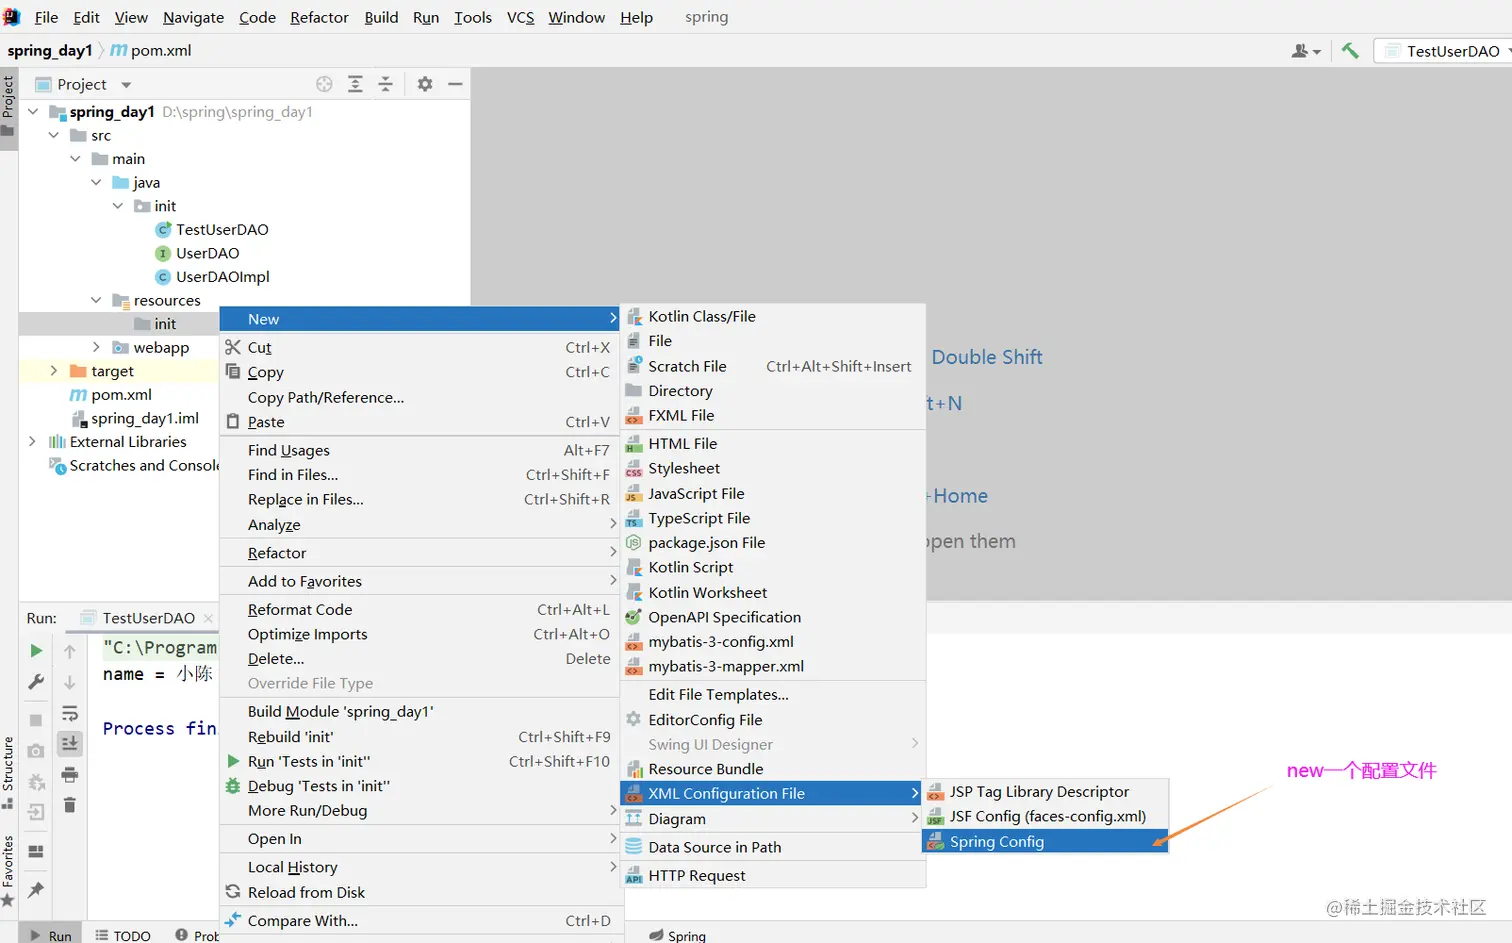Collapse the java folder node

click(96, 182)
